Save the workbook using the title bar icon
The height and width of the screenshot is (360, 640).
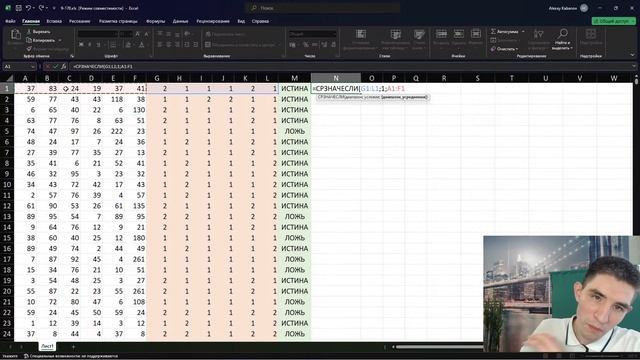click(x=18, y=8)
